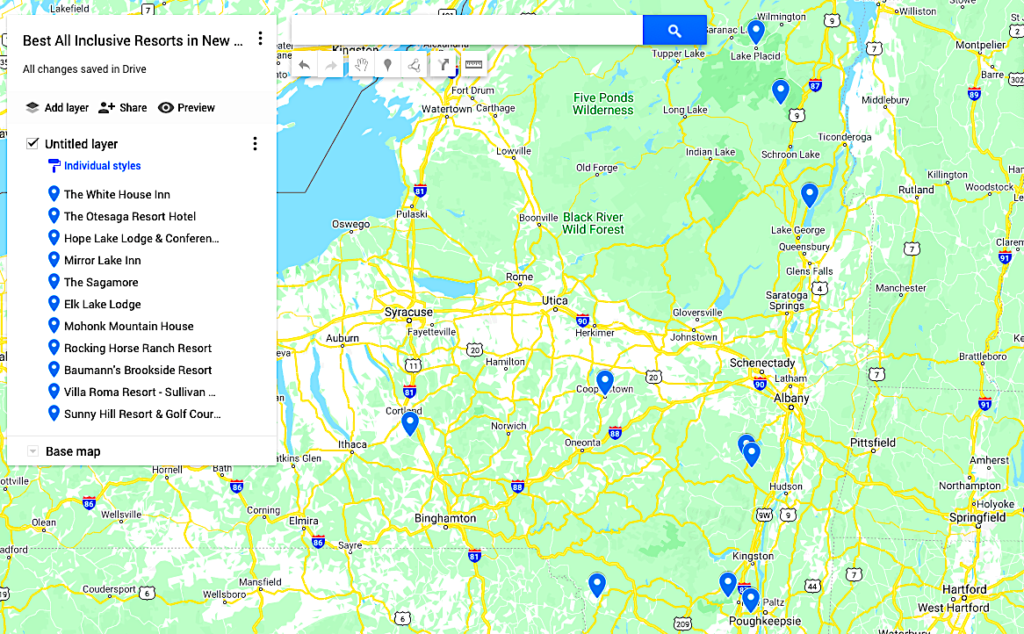Select 'The White House Inn' in the layer list
Image resolution: width=1024 pixels, height=634 pixels.
pyautogui.click(x=117, y=195)
